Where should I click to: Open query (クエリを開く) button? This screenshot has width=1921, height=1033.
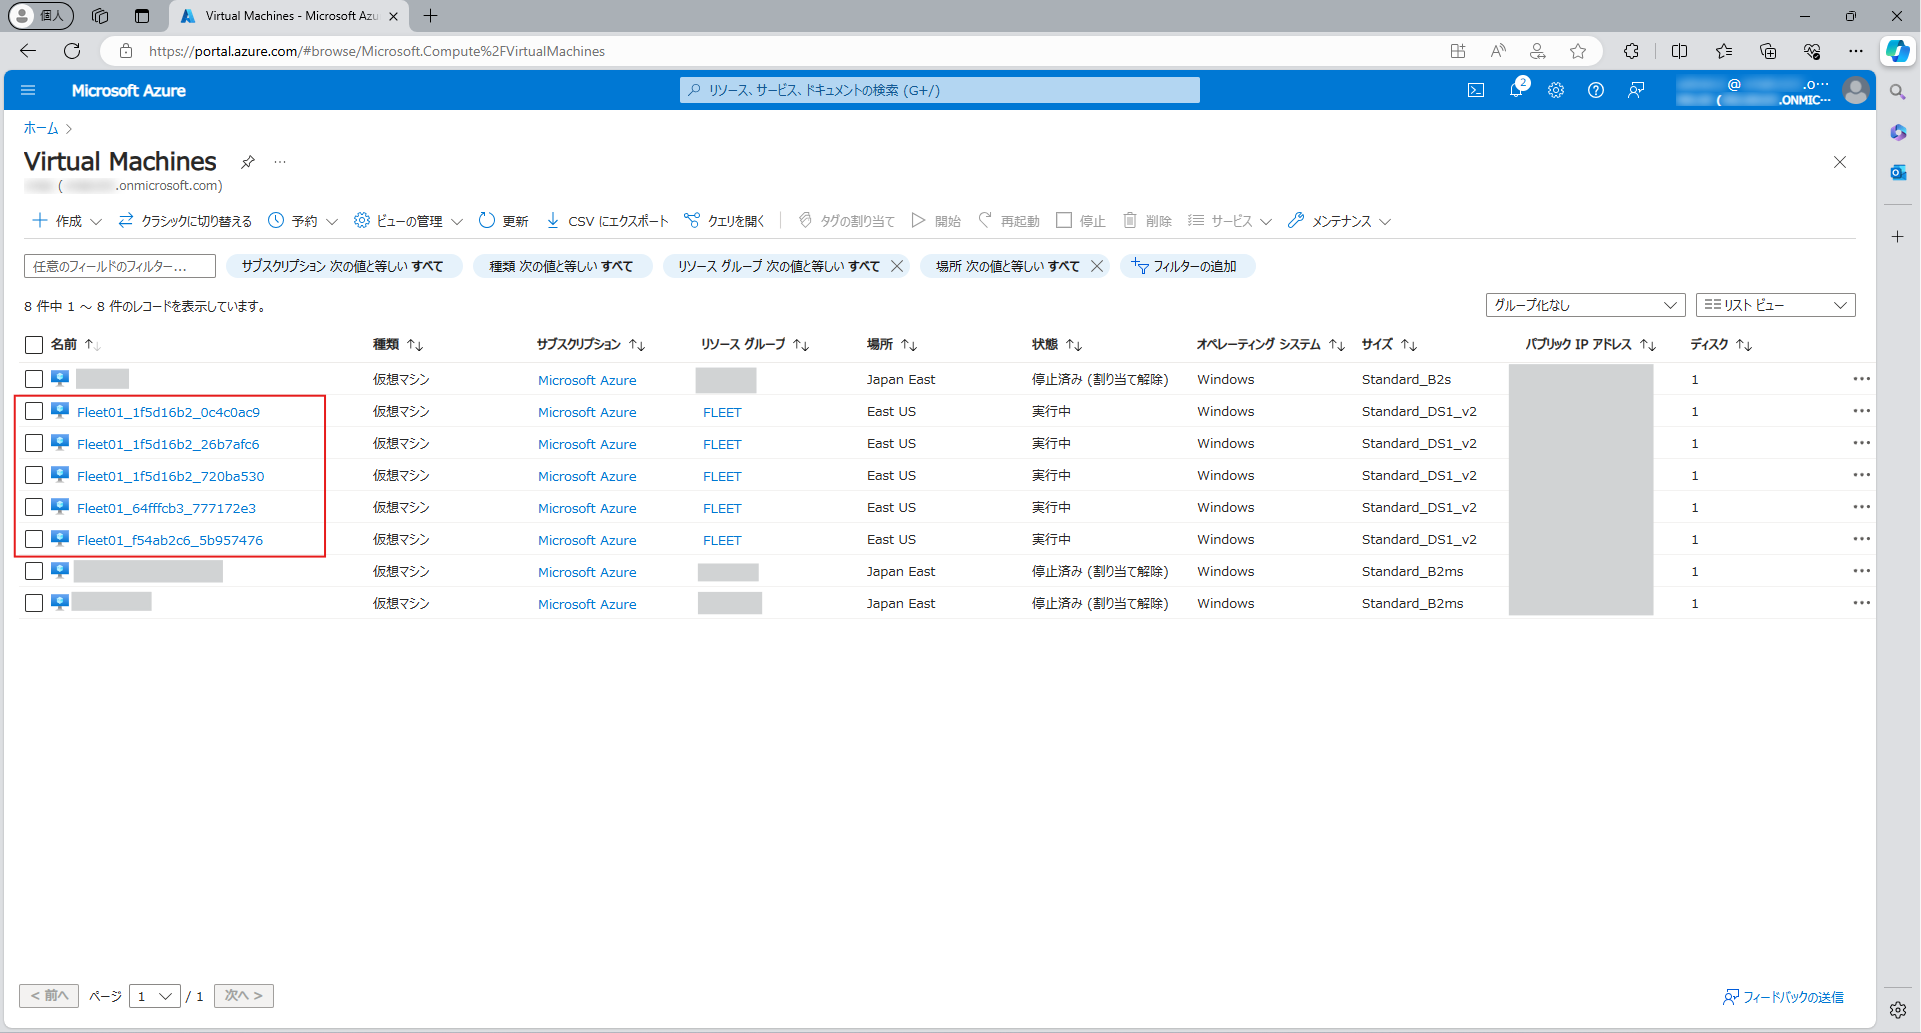click(724, 221)
